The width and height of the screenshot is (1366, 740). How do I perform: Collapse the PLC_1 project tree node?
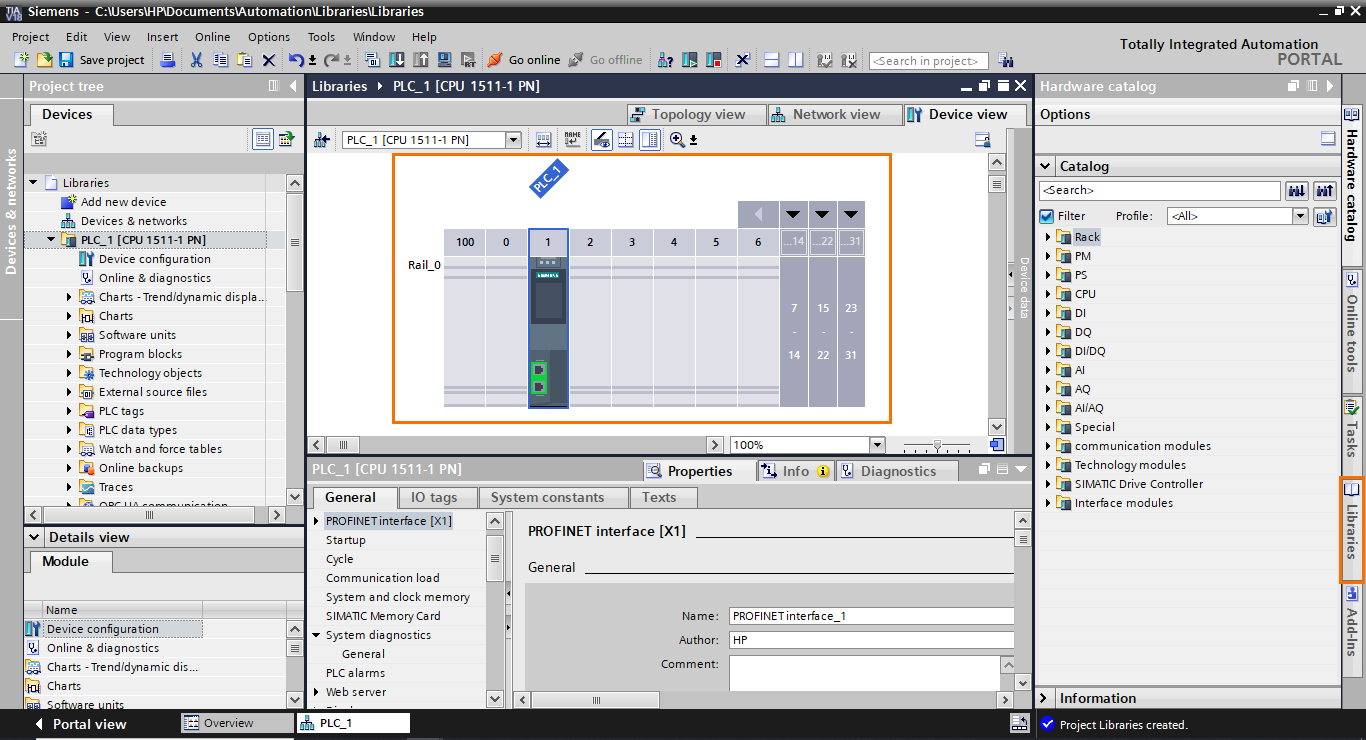[x=52, y=240]
